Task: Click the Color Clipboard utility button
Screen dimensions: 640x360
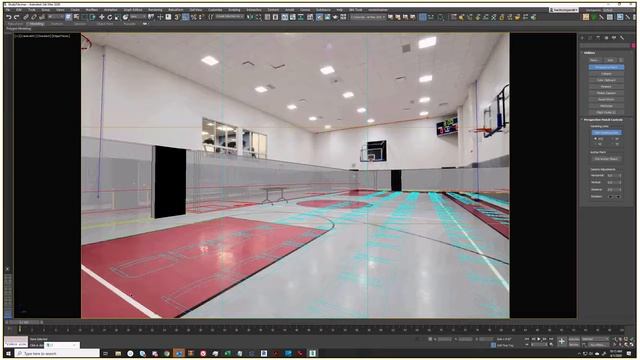Action: pyautogui.click(x=606, y=80)
